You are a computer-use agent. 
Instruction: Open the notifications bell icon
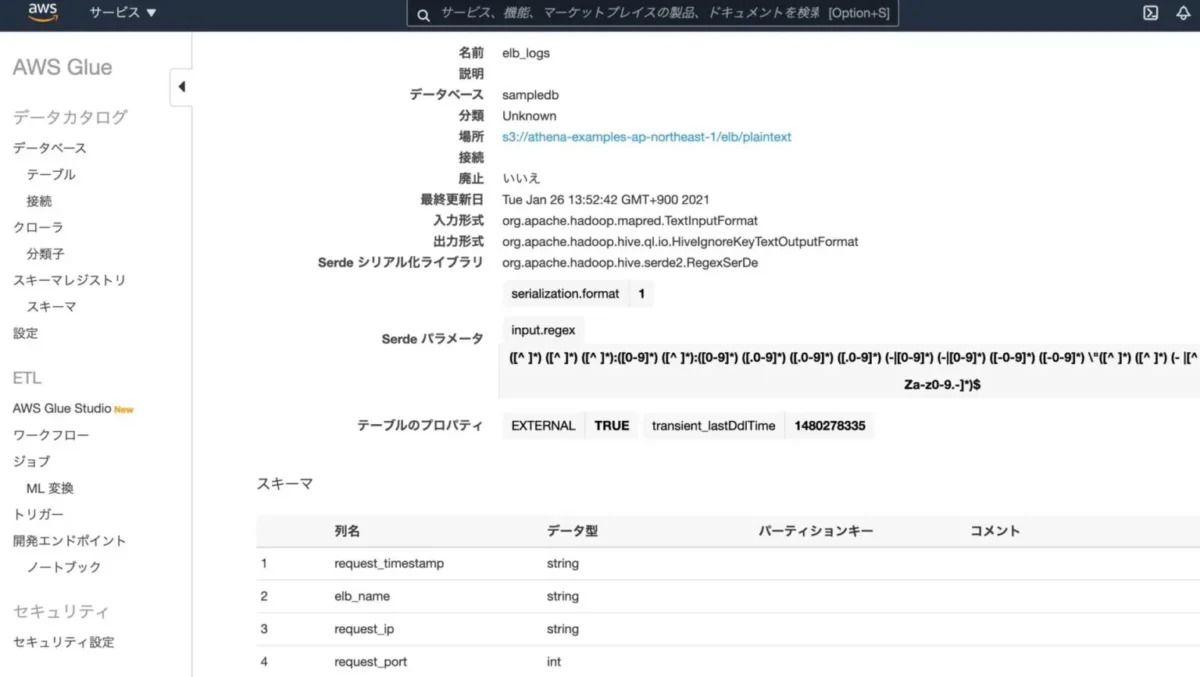[x=1184, y=13]
